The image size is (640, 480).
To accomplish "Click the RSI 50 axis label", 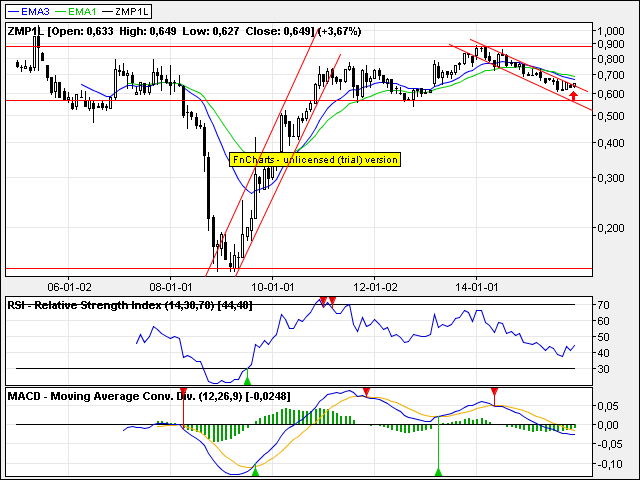I will point(603,337).
